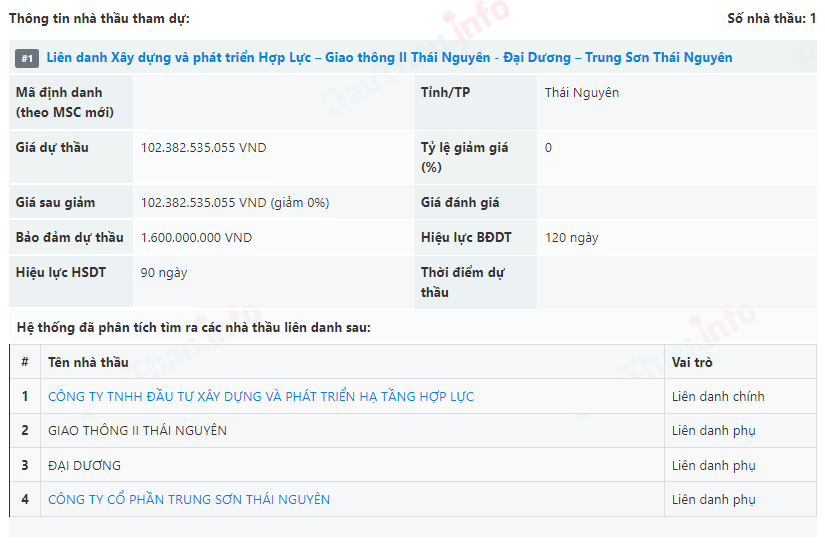Viewport: 825px width, 548px height.
Task: Click the Thái Nguyên province value
Action: coord(581,93)
